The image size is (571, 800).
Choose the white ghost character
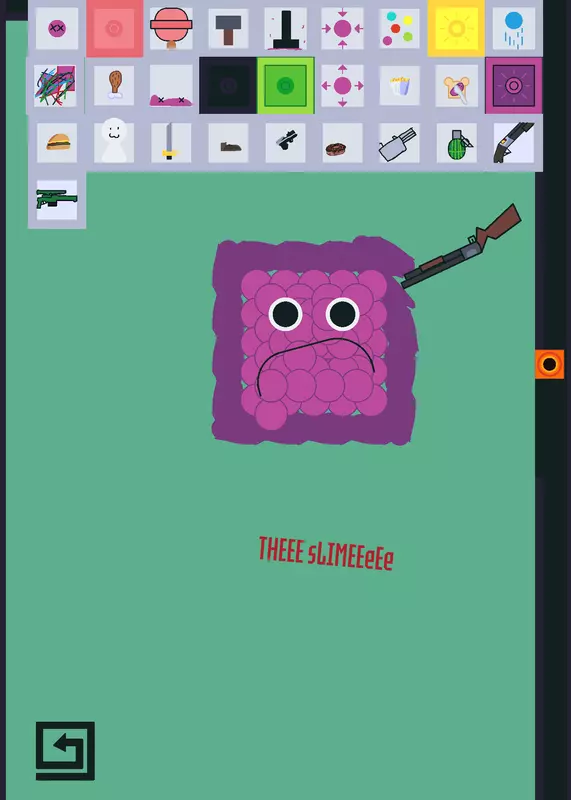(x=114, y=143)
